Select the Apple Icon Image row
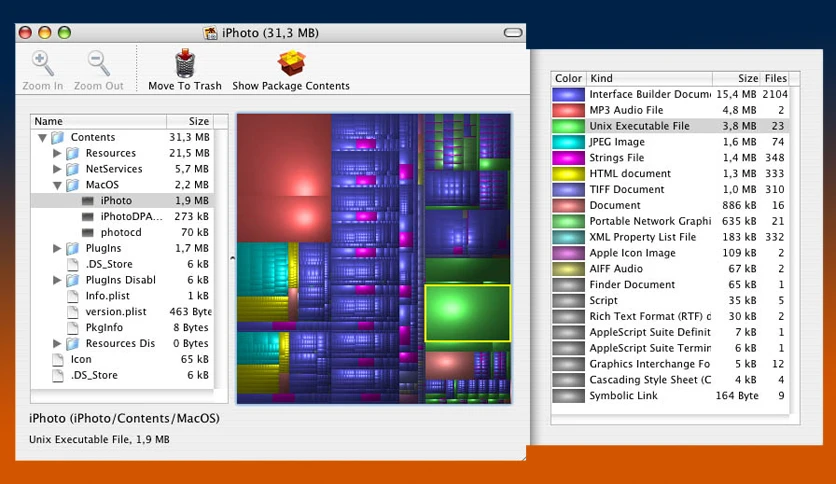 point(670,253)
